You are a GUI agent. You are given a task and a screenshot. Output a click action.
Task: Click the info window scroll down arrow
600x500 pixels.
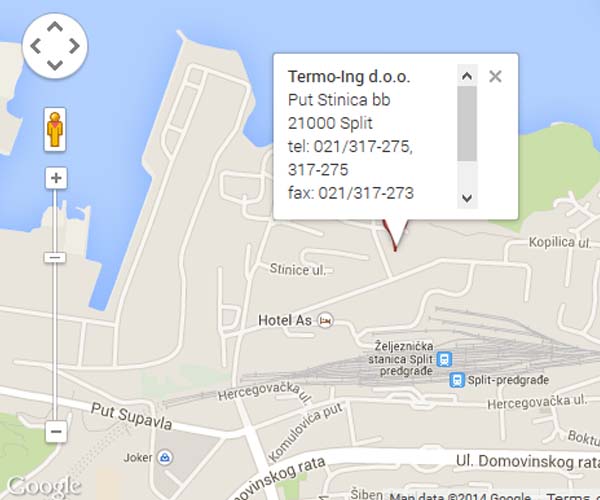(467, 198)
